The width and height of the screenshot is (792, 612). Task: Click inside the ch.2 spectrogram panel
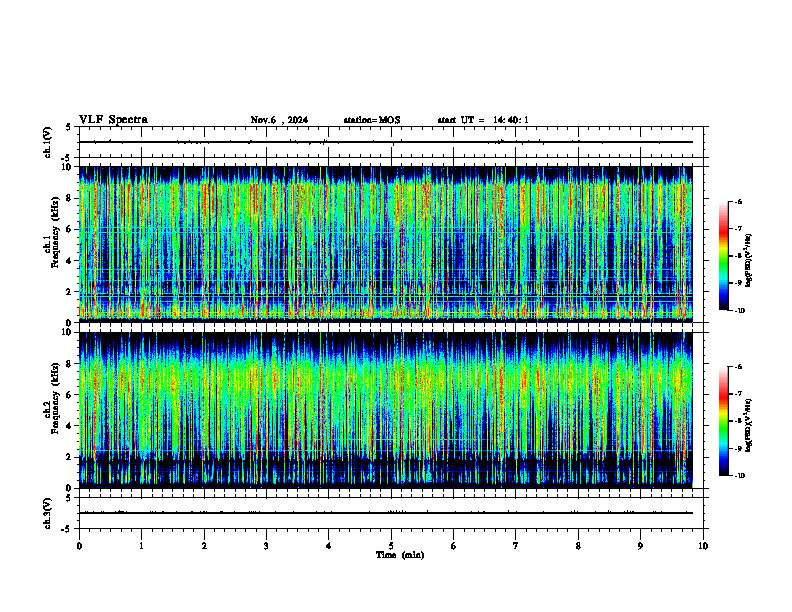click(x=386, y=410)
